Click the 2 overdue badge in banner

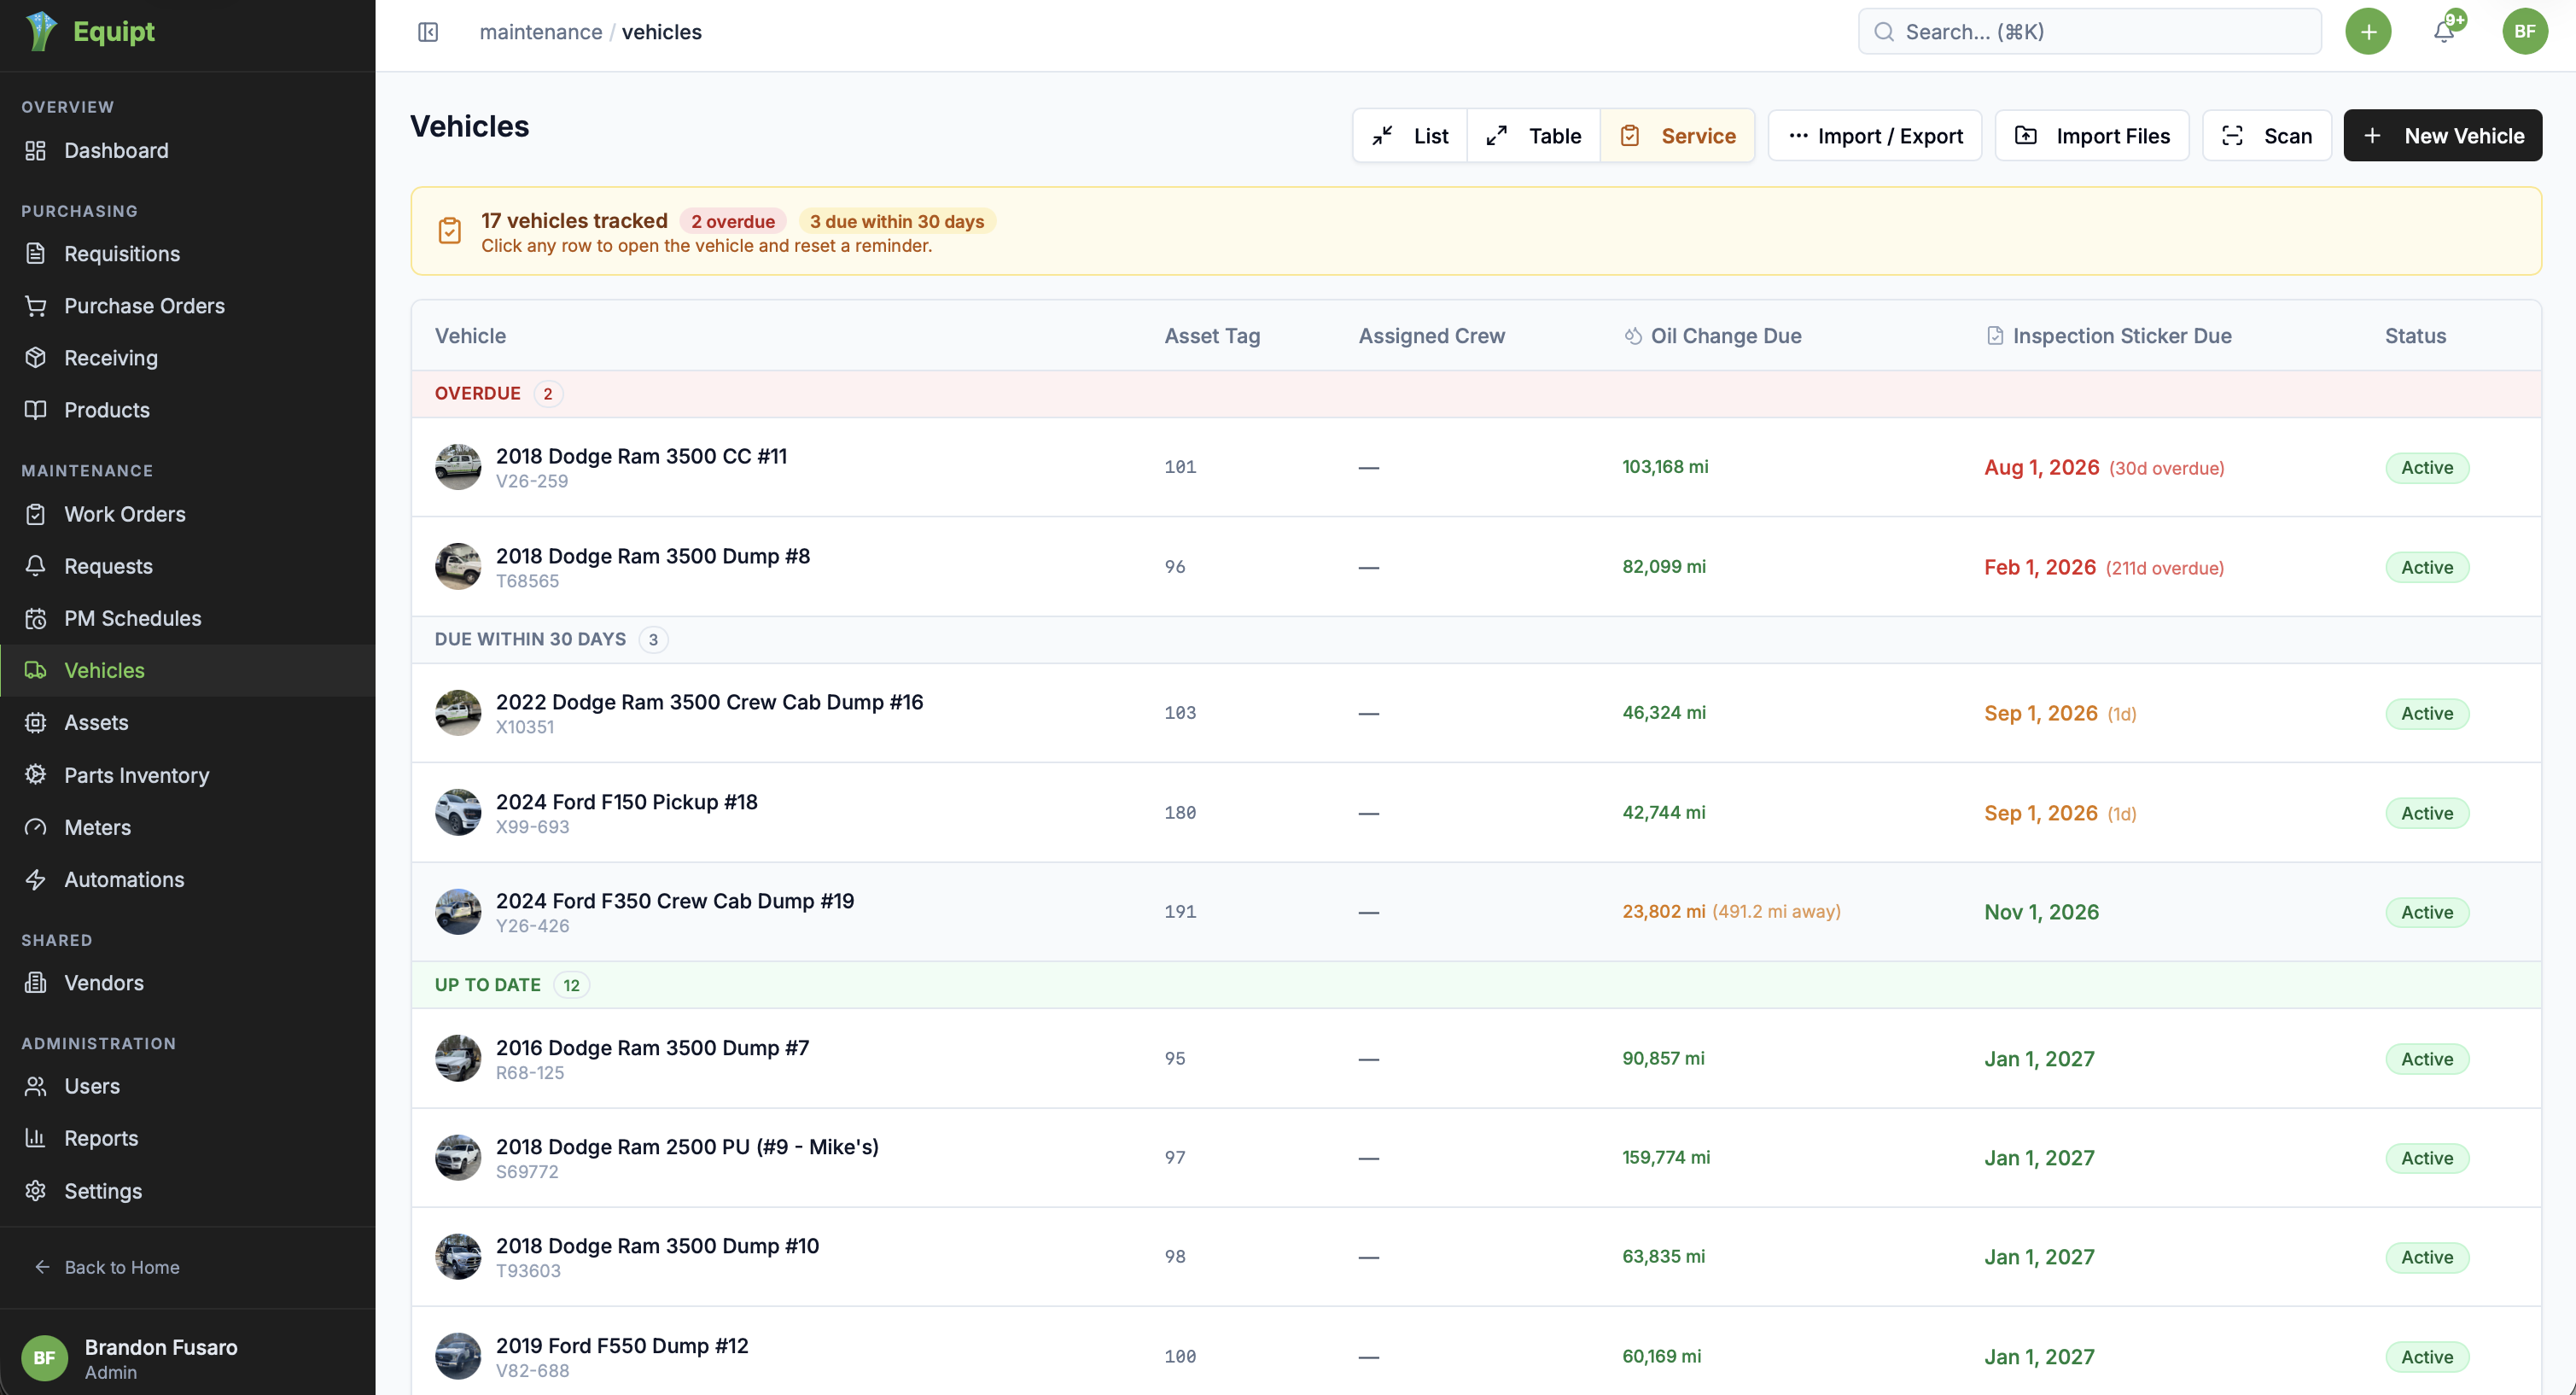click(x=733, y=221)
